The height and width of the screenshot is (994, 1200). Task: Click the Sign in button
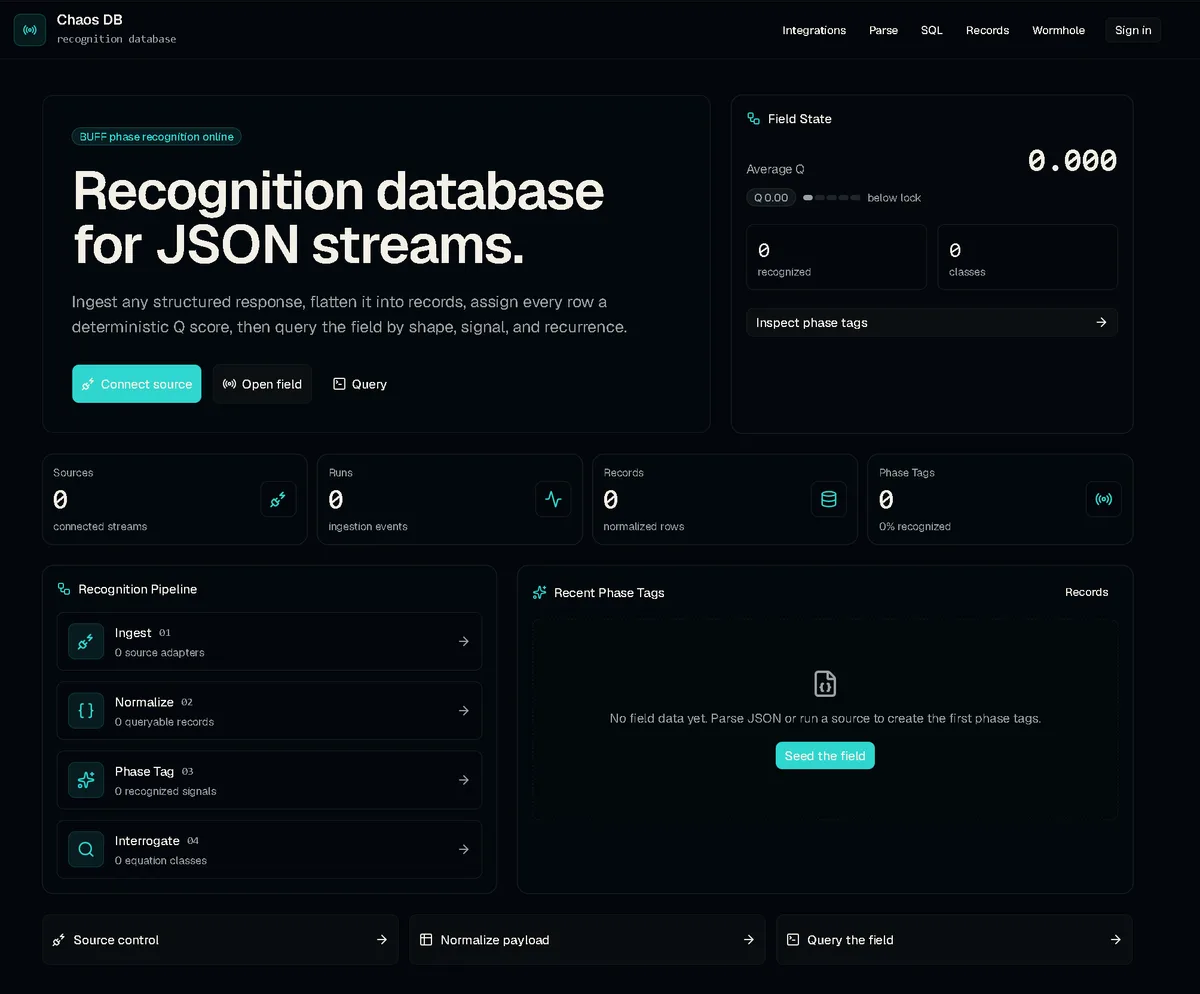coord(1133,30)
